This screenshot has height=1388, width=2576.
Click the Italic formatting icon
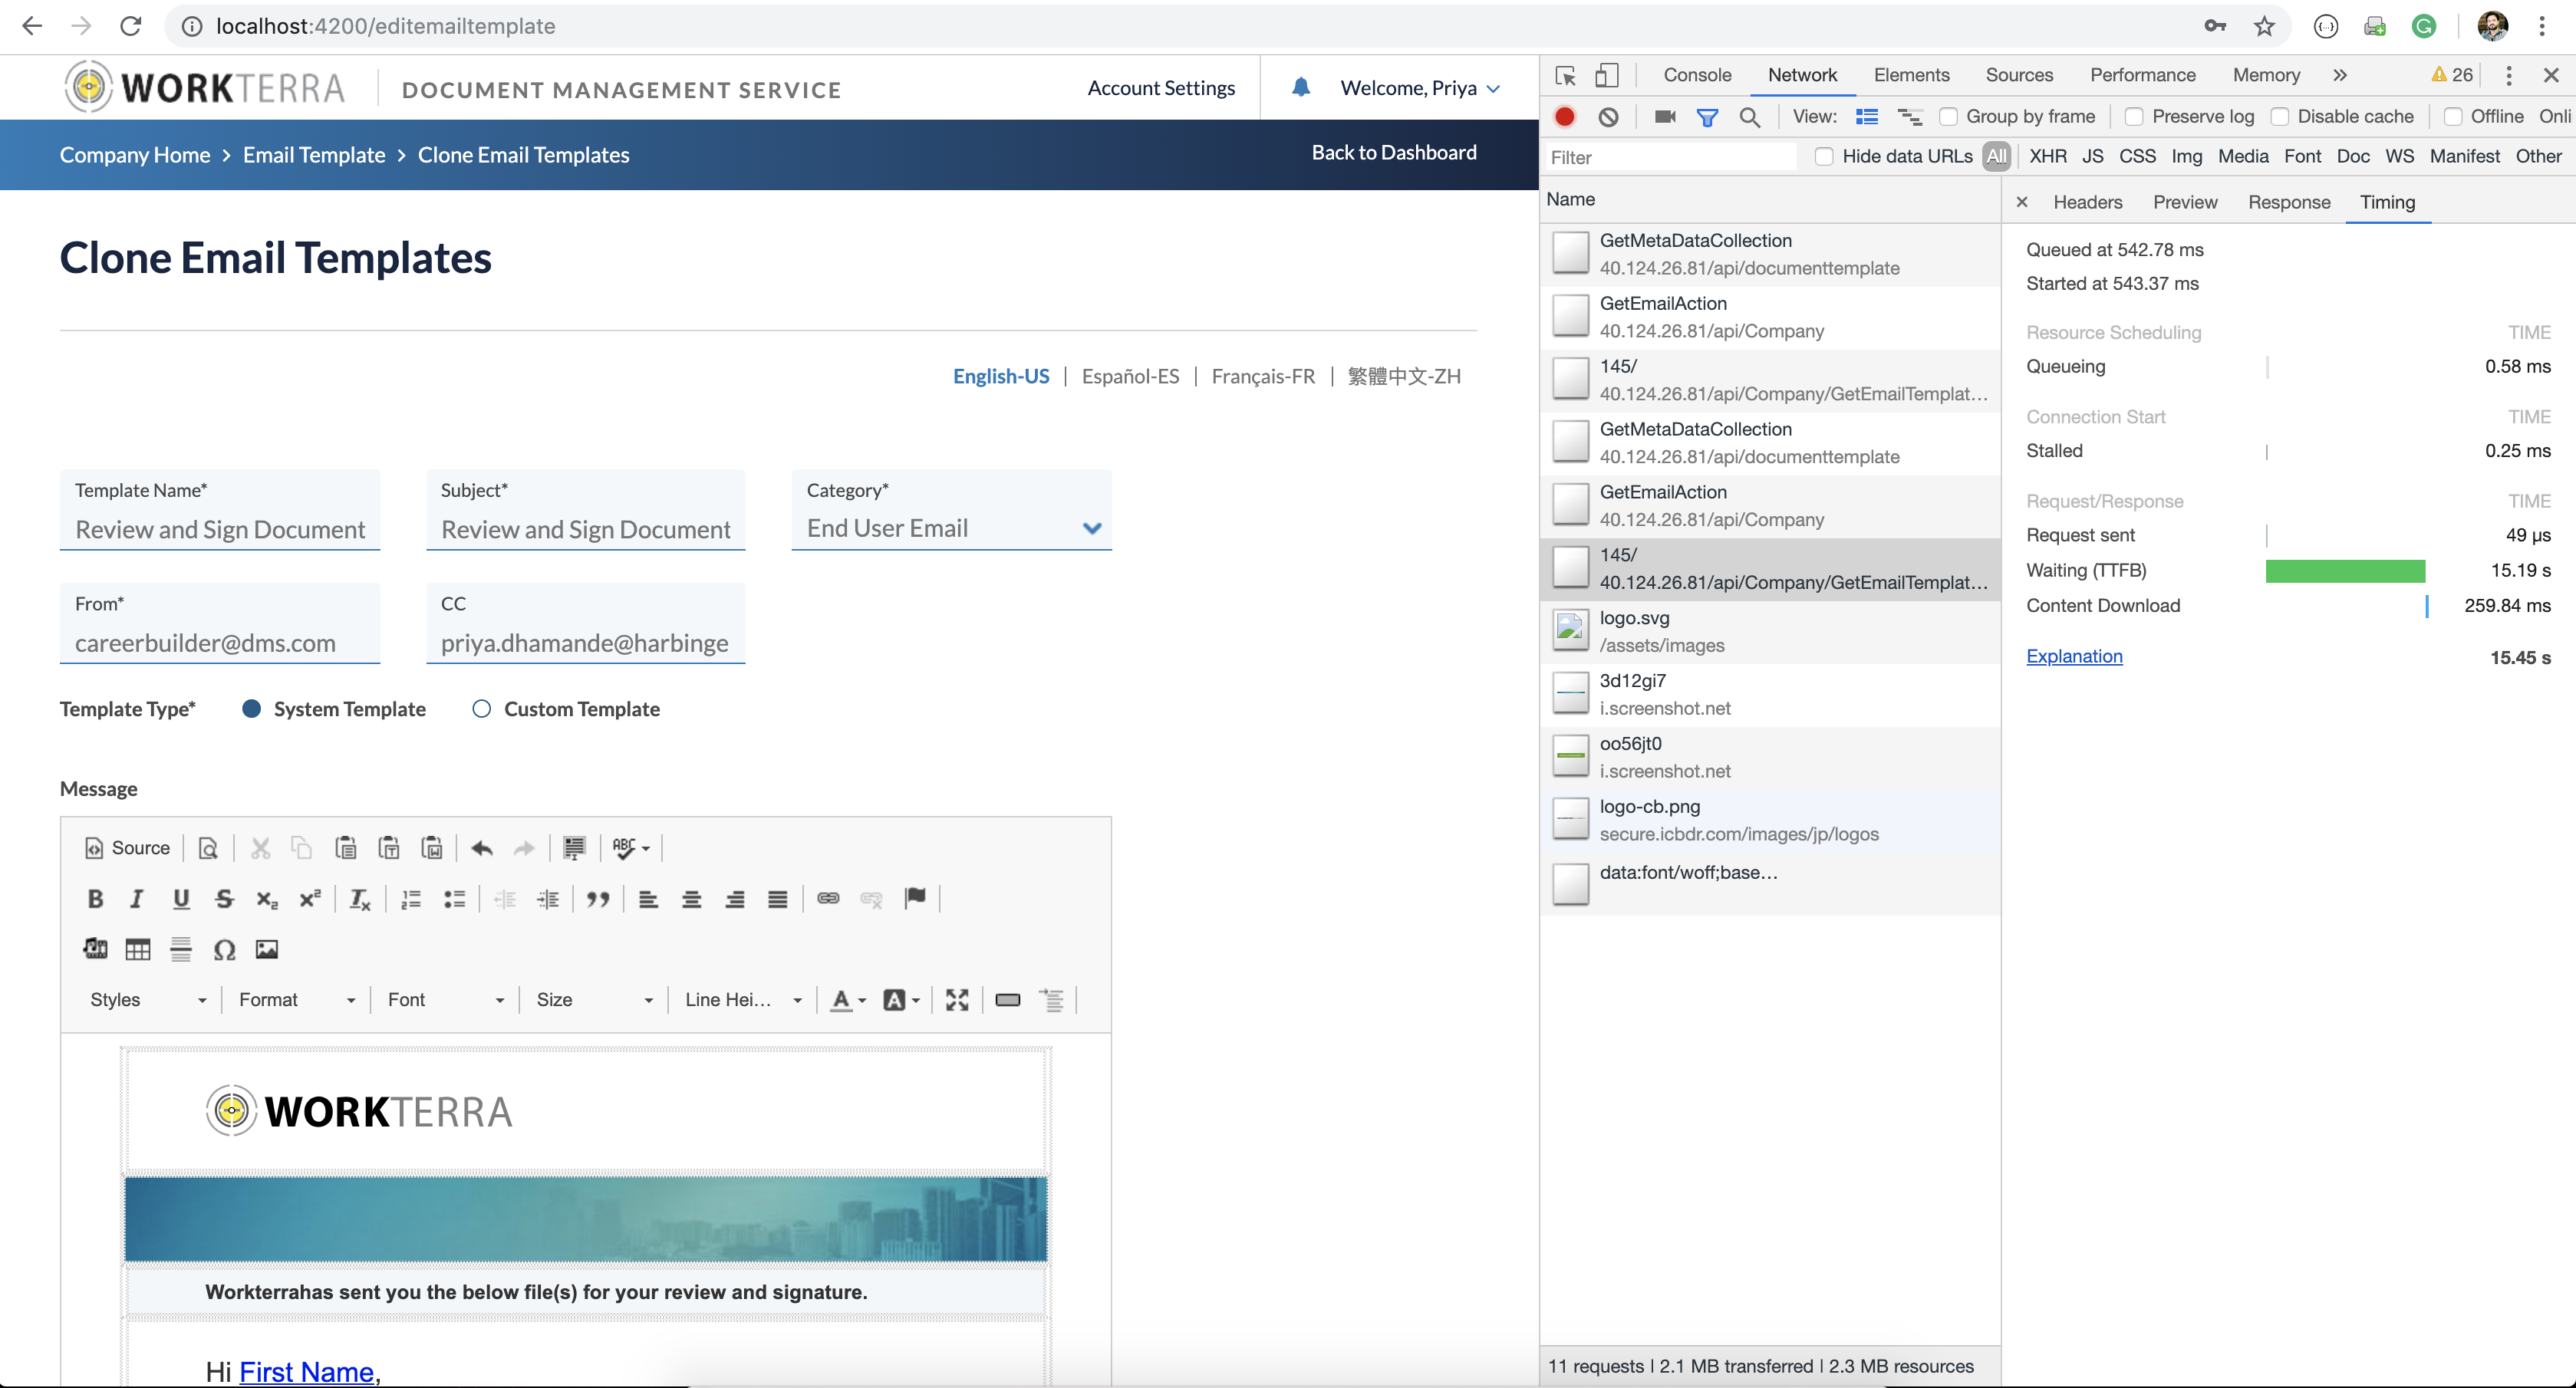(x=137, y=899)
